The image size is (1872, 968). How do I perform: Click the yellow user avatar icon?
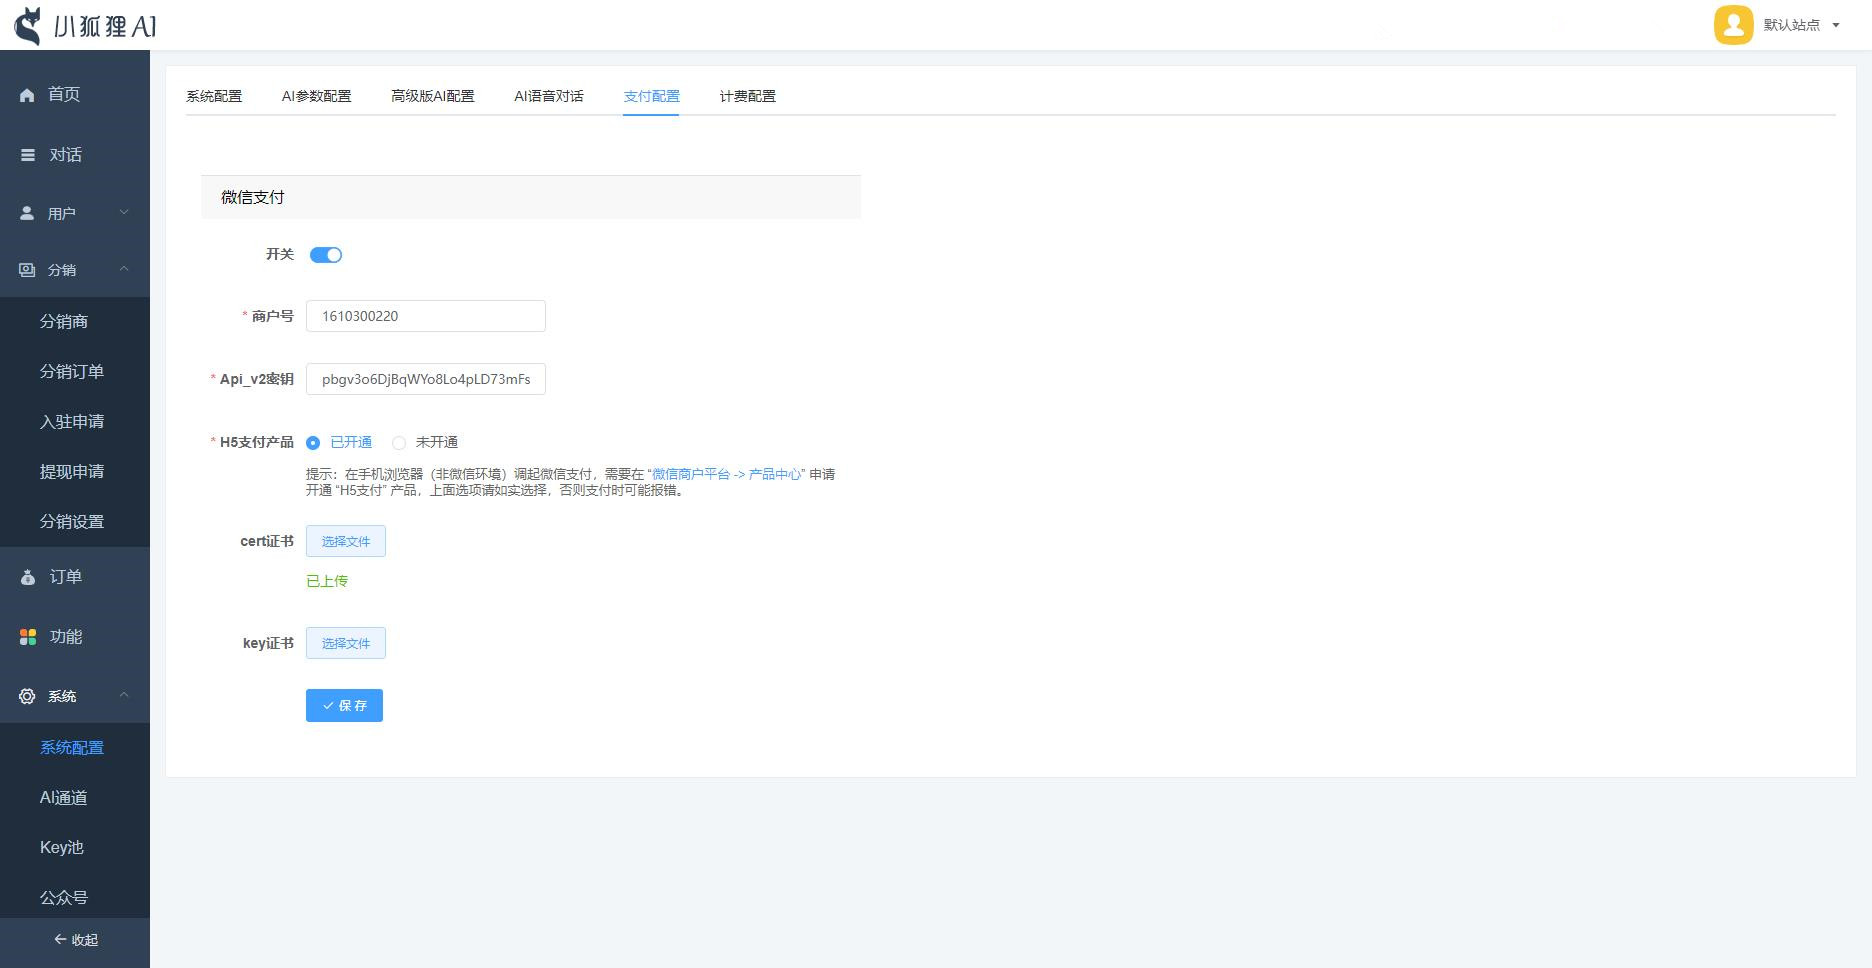click(x=1733, y=25)
